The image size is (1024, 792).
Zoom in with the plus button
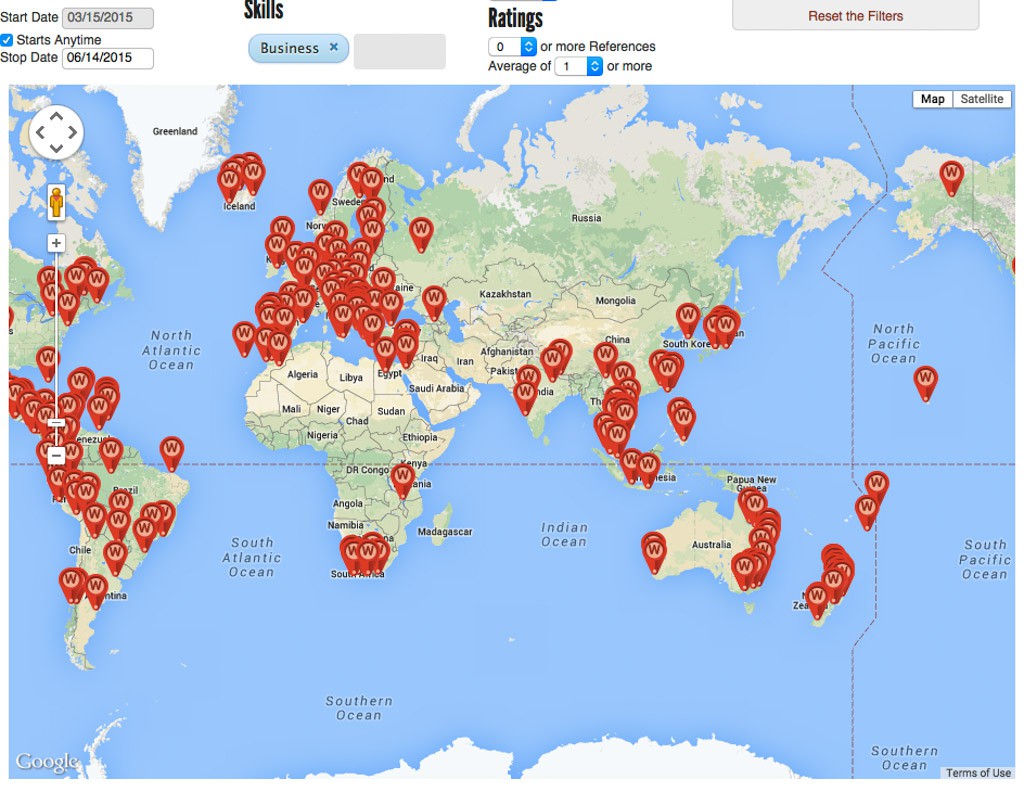click(56, 244)
